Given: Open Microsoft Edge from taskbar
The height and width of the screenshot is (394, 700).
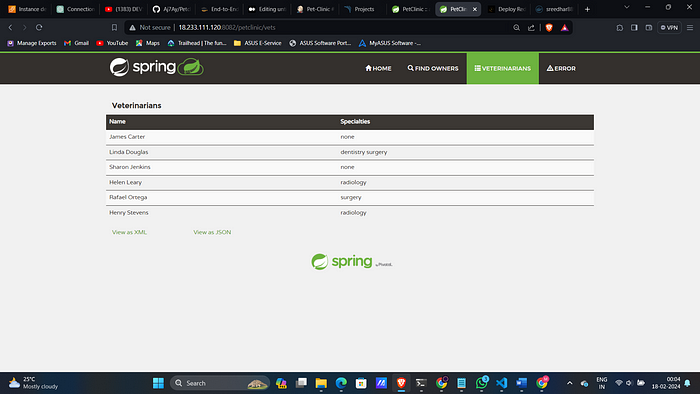Looking at the screenshot, I should [x=341, y=383].
